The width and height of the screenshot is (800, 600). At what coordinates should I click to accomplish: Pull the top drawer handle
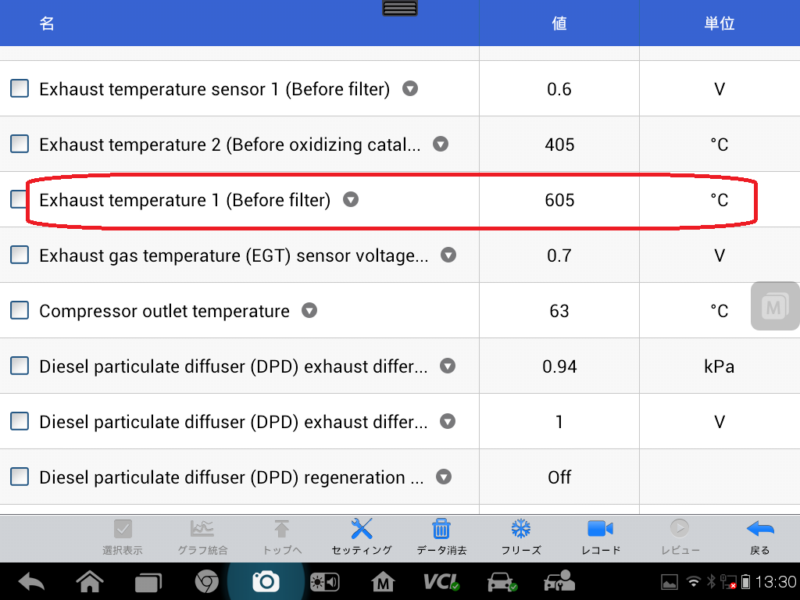(399, 8)
